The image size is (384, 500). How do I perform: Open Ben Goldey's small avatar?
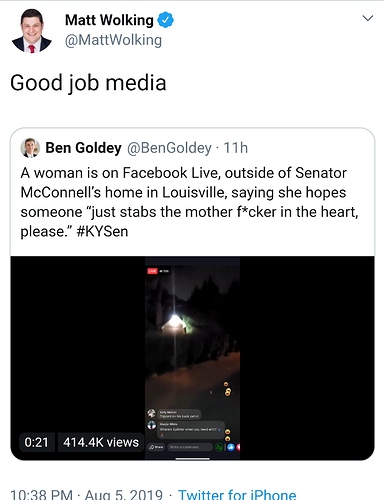click(x=30, y=148)
